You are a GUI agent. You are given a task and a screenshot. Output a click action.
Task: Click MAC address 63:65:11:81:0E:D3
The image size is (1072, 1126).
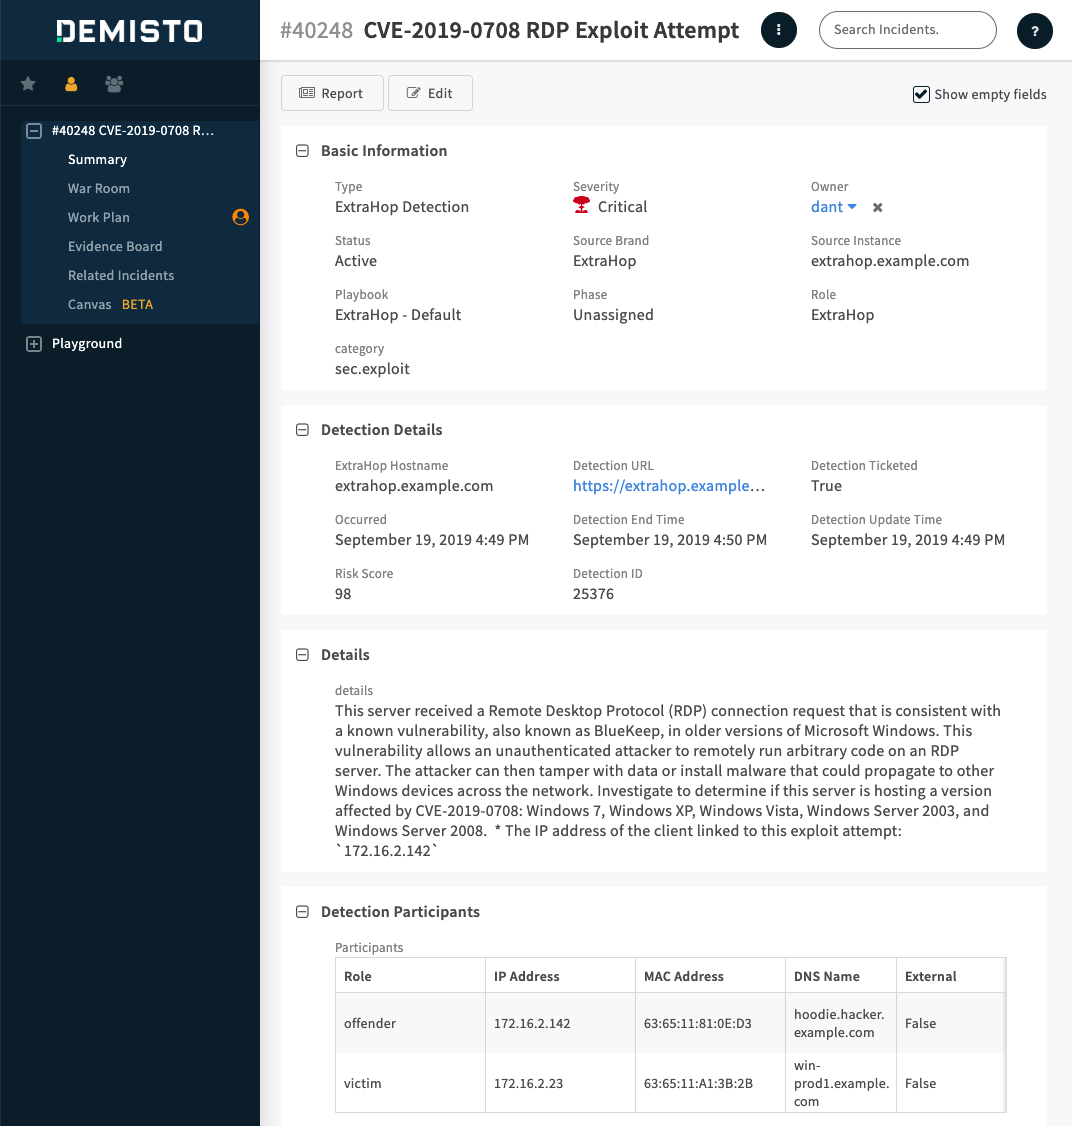[698, 1023]
